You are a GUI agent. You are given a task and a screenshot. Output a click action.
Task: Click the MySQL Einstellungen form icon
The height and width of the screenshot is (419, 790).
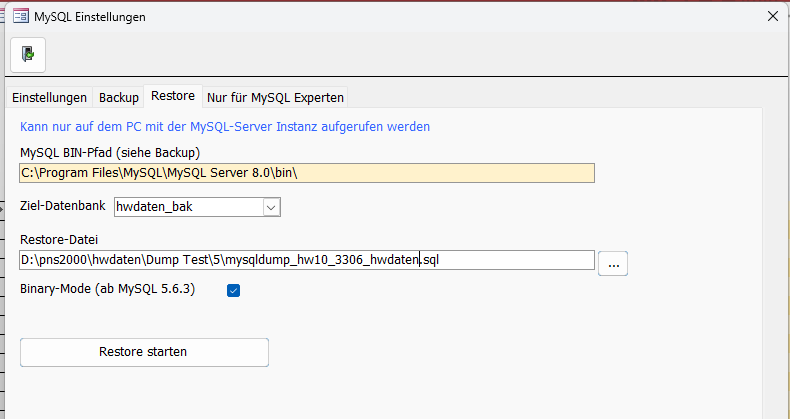21,17
